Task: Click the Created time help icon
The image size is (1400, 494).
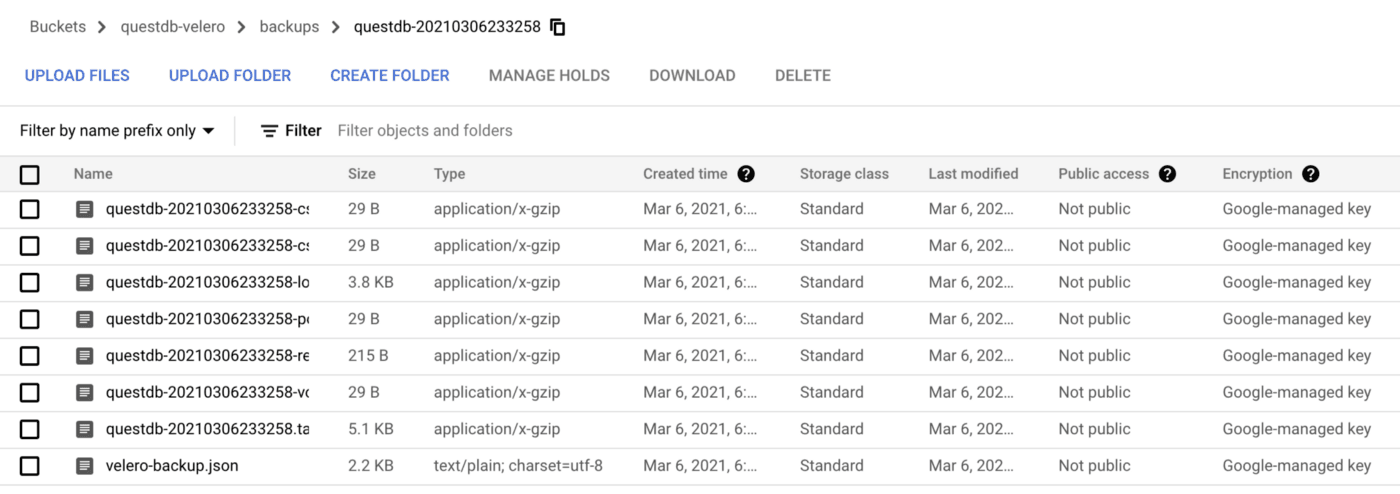Action: coord(745,174)
